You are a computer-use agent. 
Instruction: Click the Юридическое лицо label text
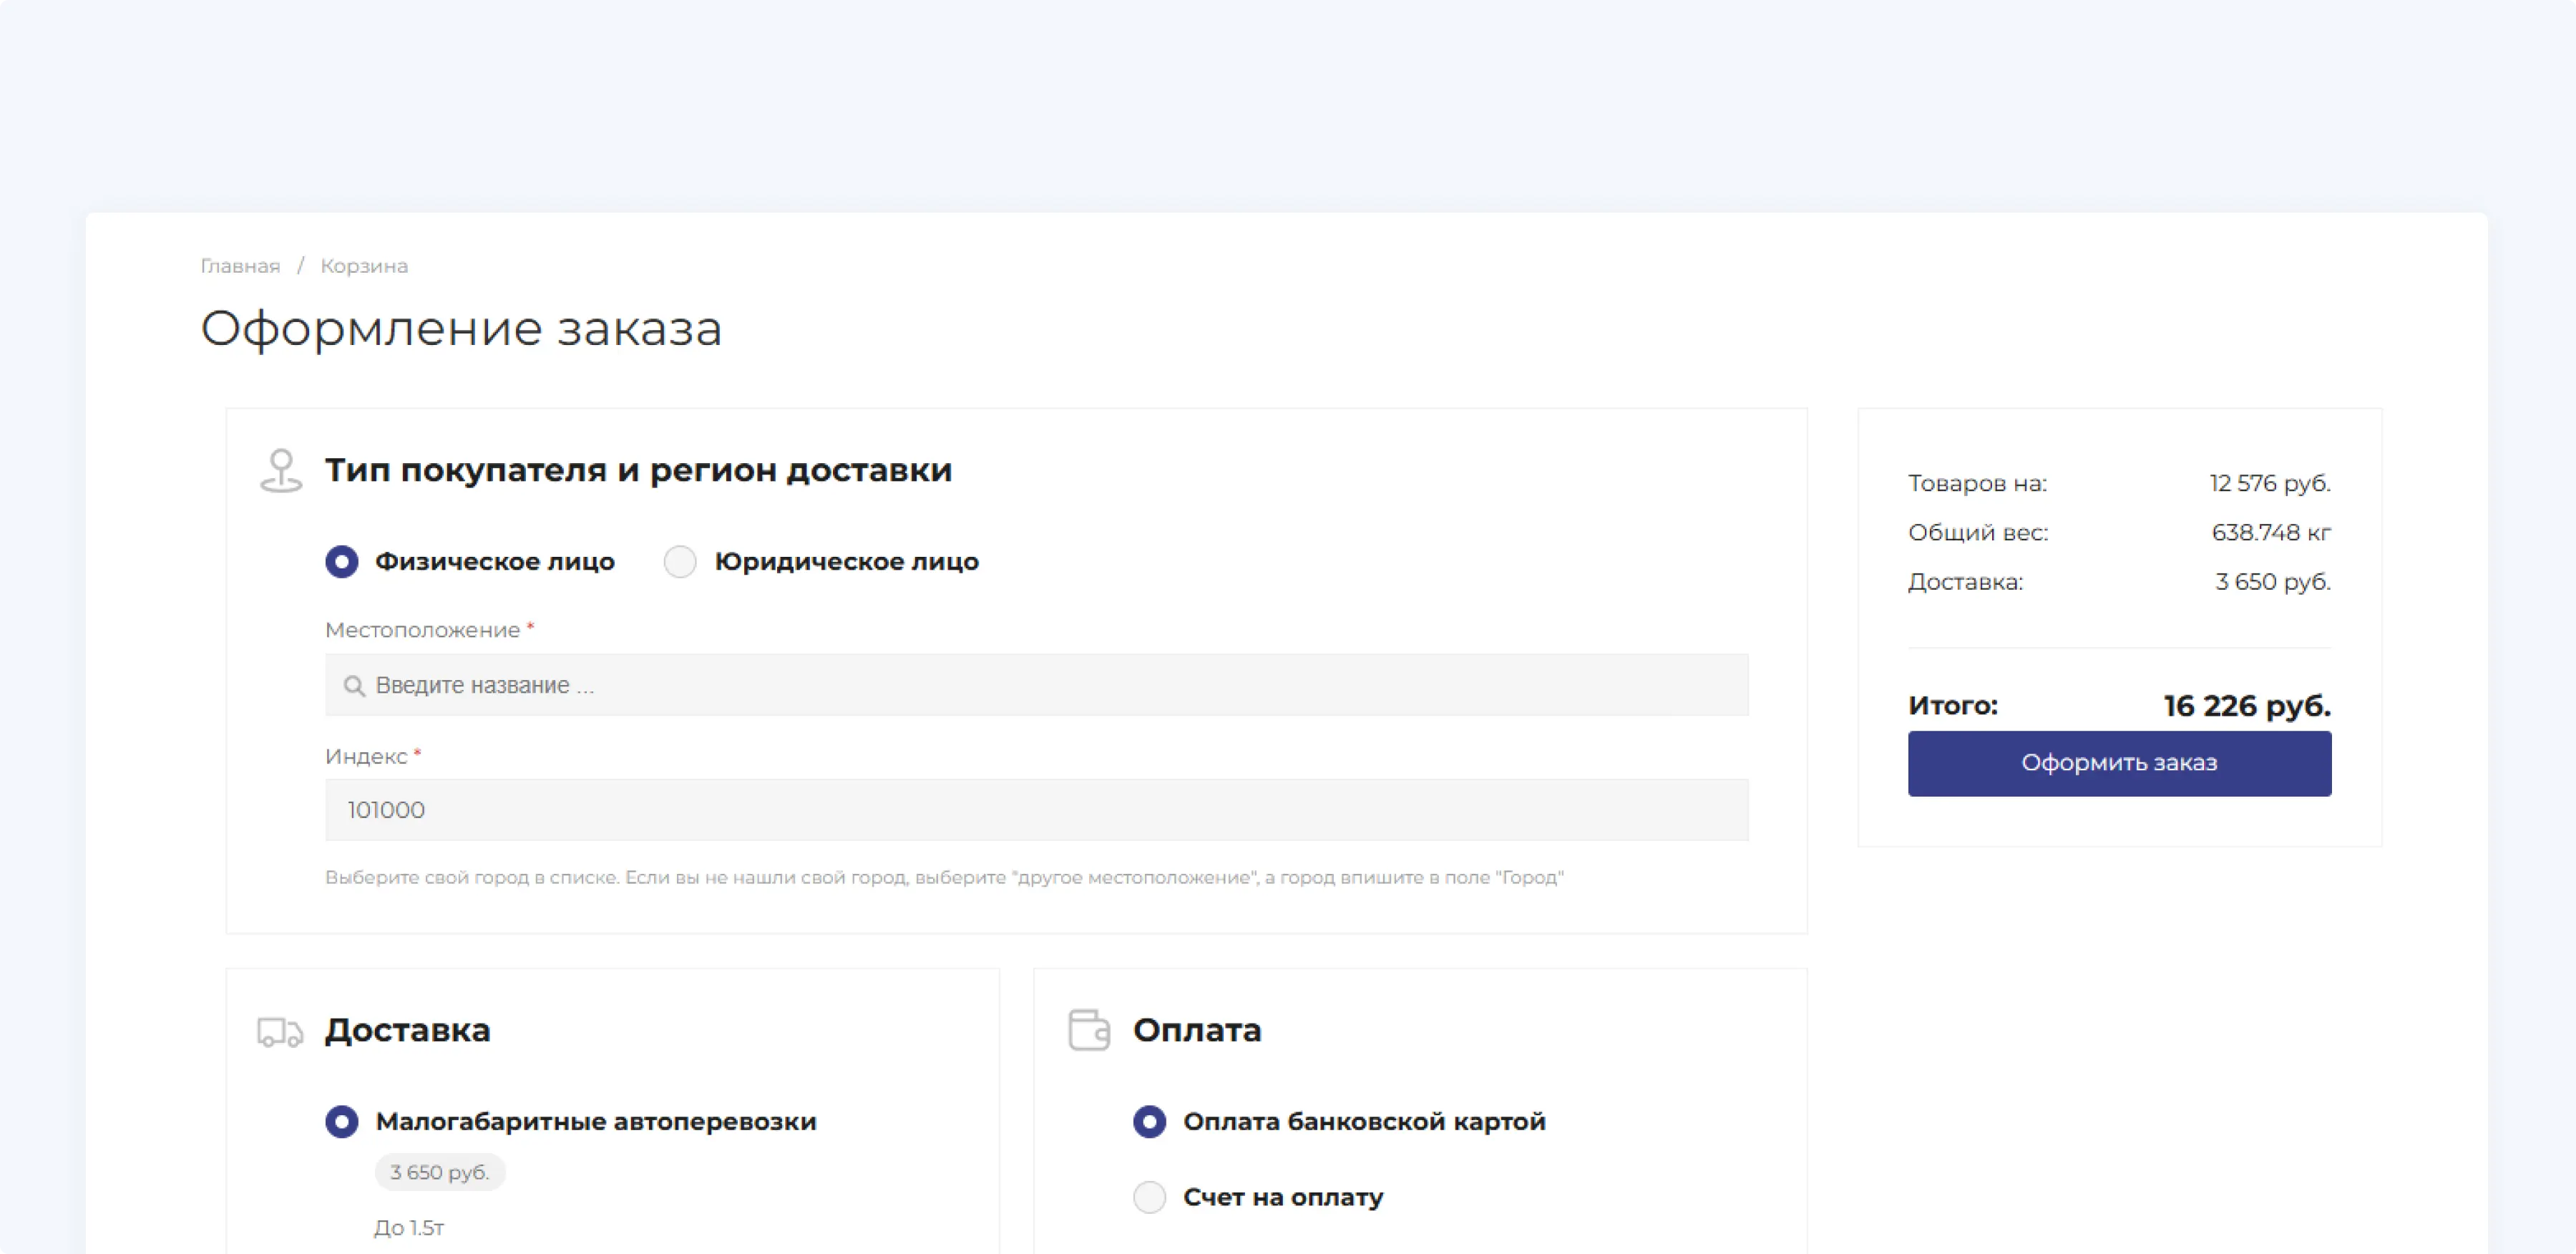(x=846, y=562)
